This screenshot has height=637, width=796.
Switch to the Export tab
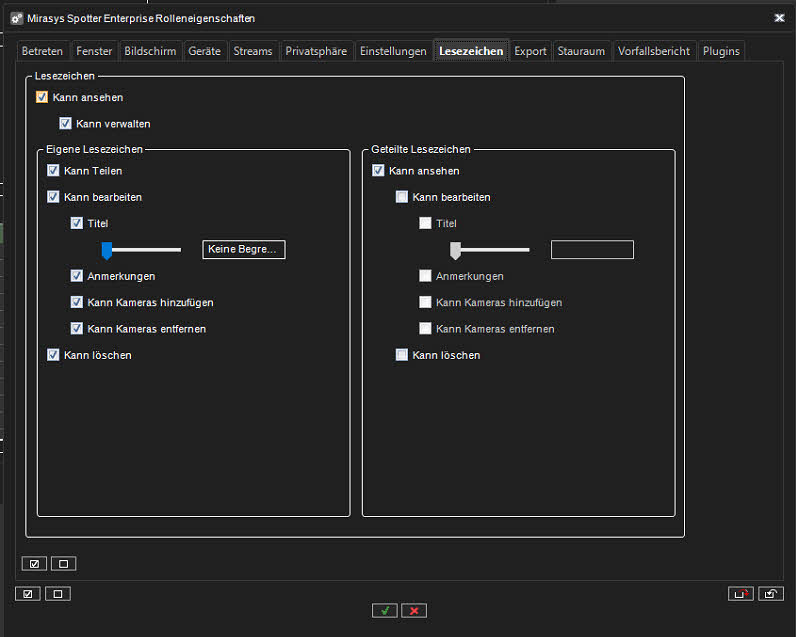[x=530, y=51]
